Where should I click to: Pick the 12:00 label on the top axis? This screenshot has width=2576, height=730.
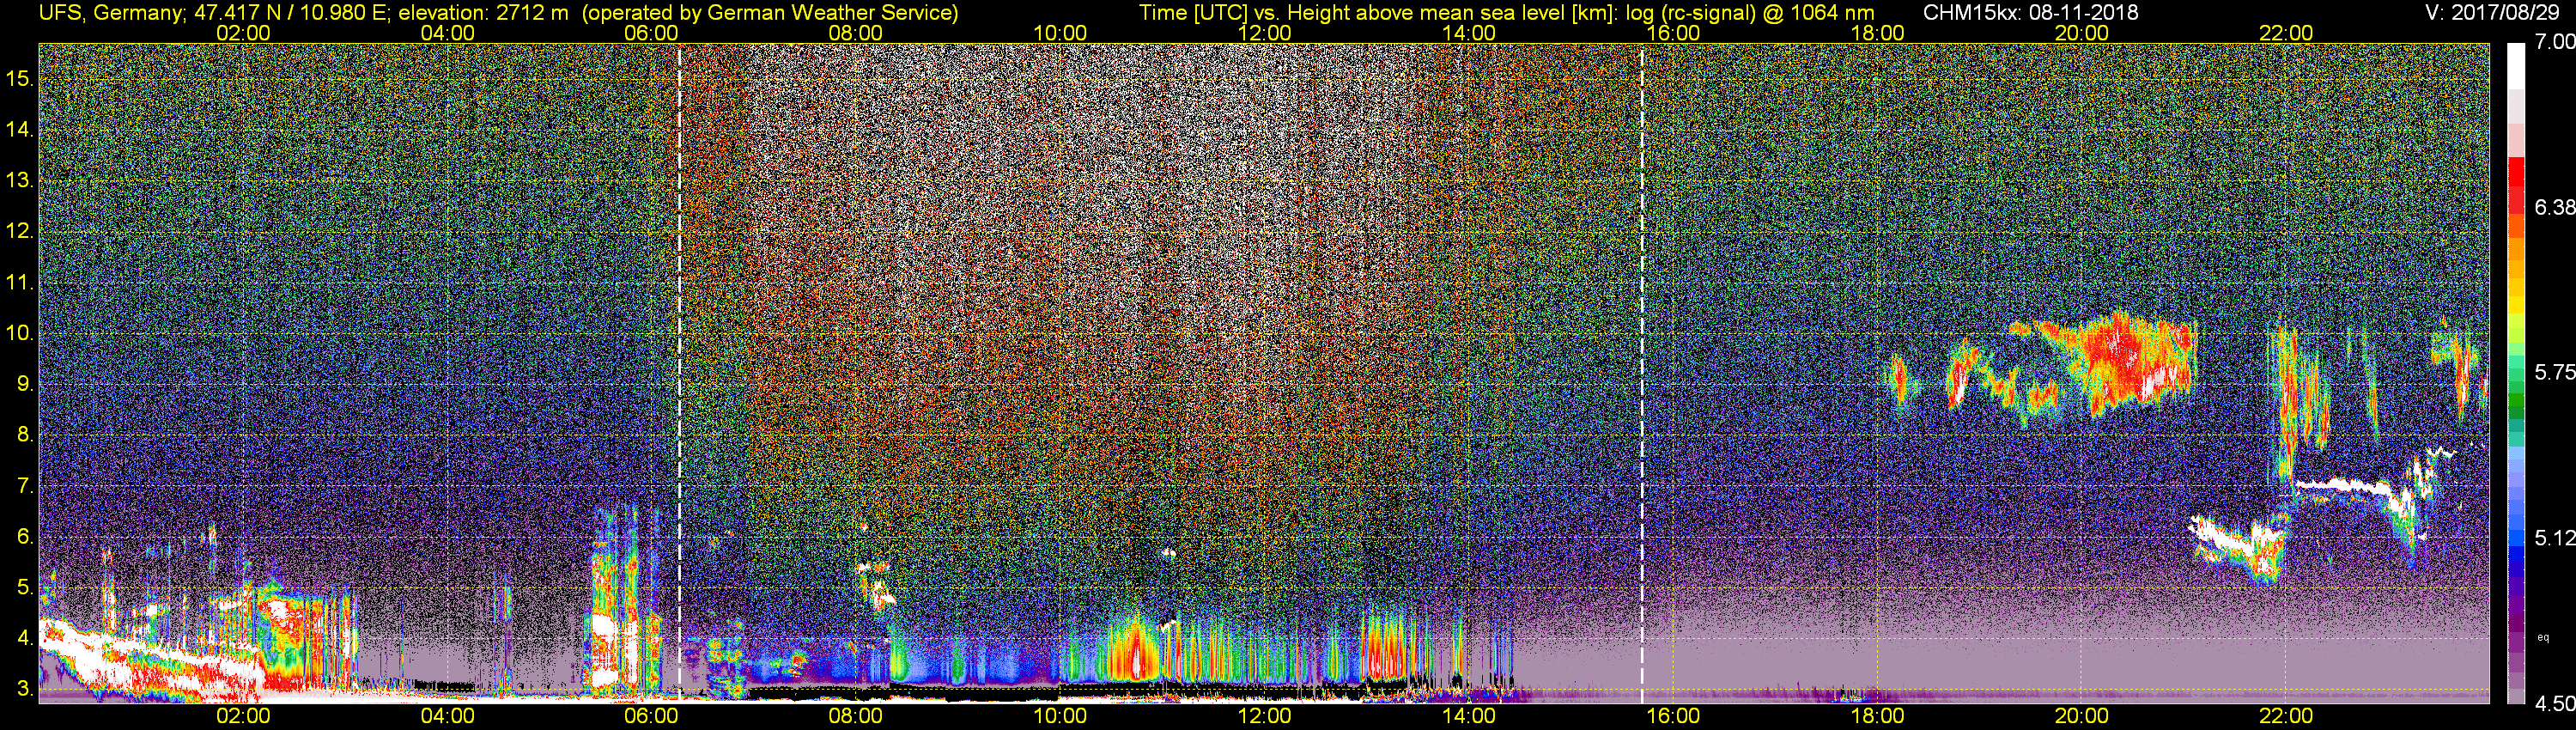point(1265,33)
